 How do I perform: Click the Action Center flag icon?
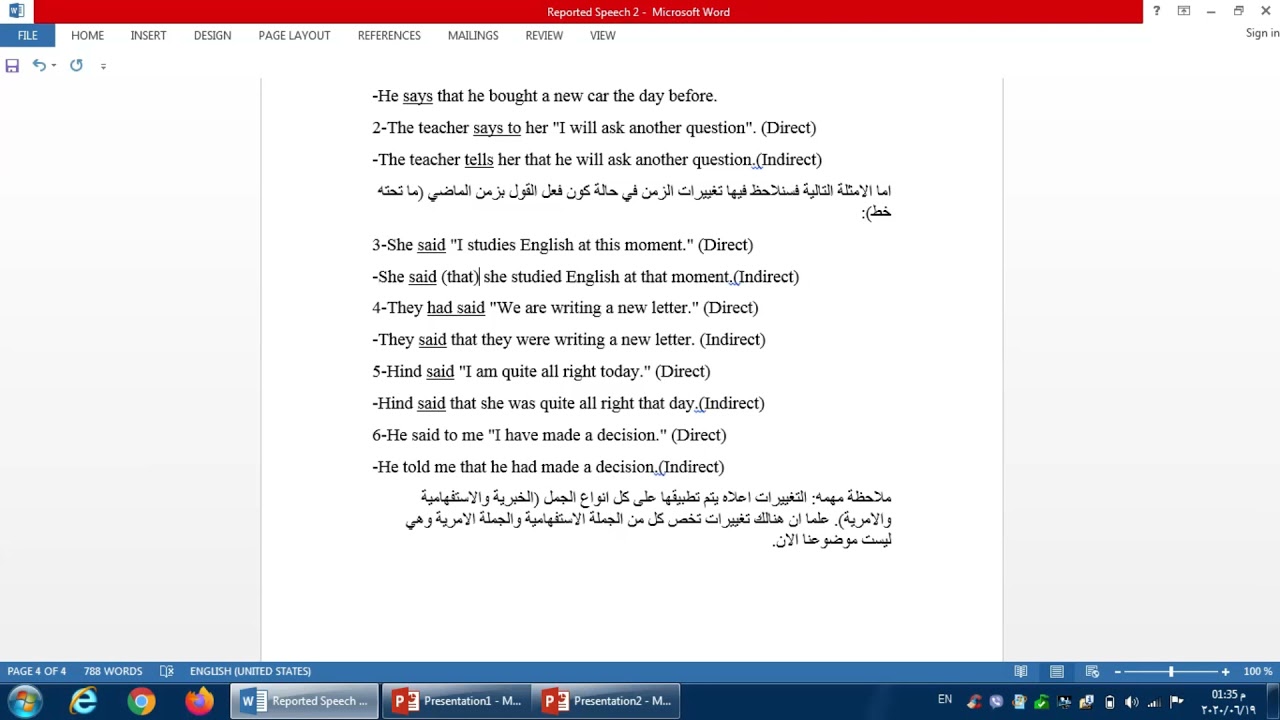coord(1177,702)
